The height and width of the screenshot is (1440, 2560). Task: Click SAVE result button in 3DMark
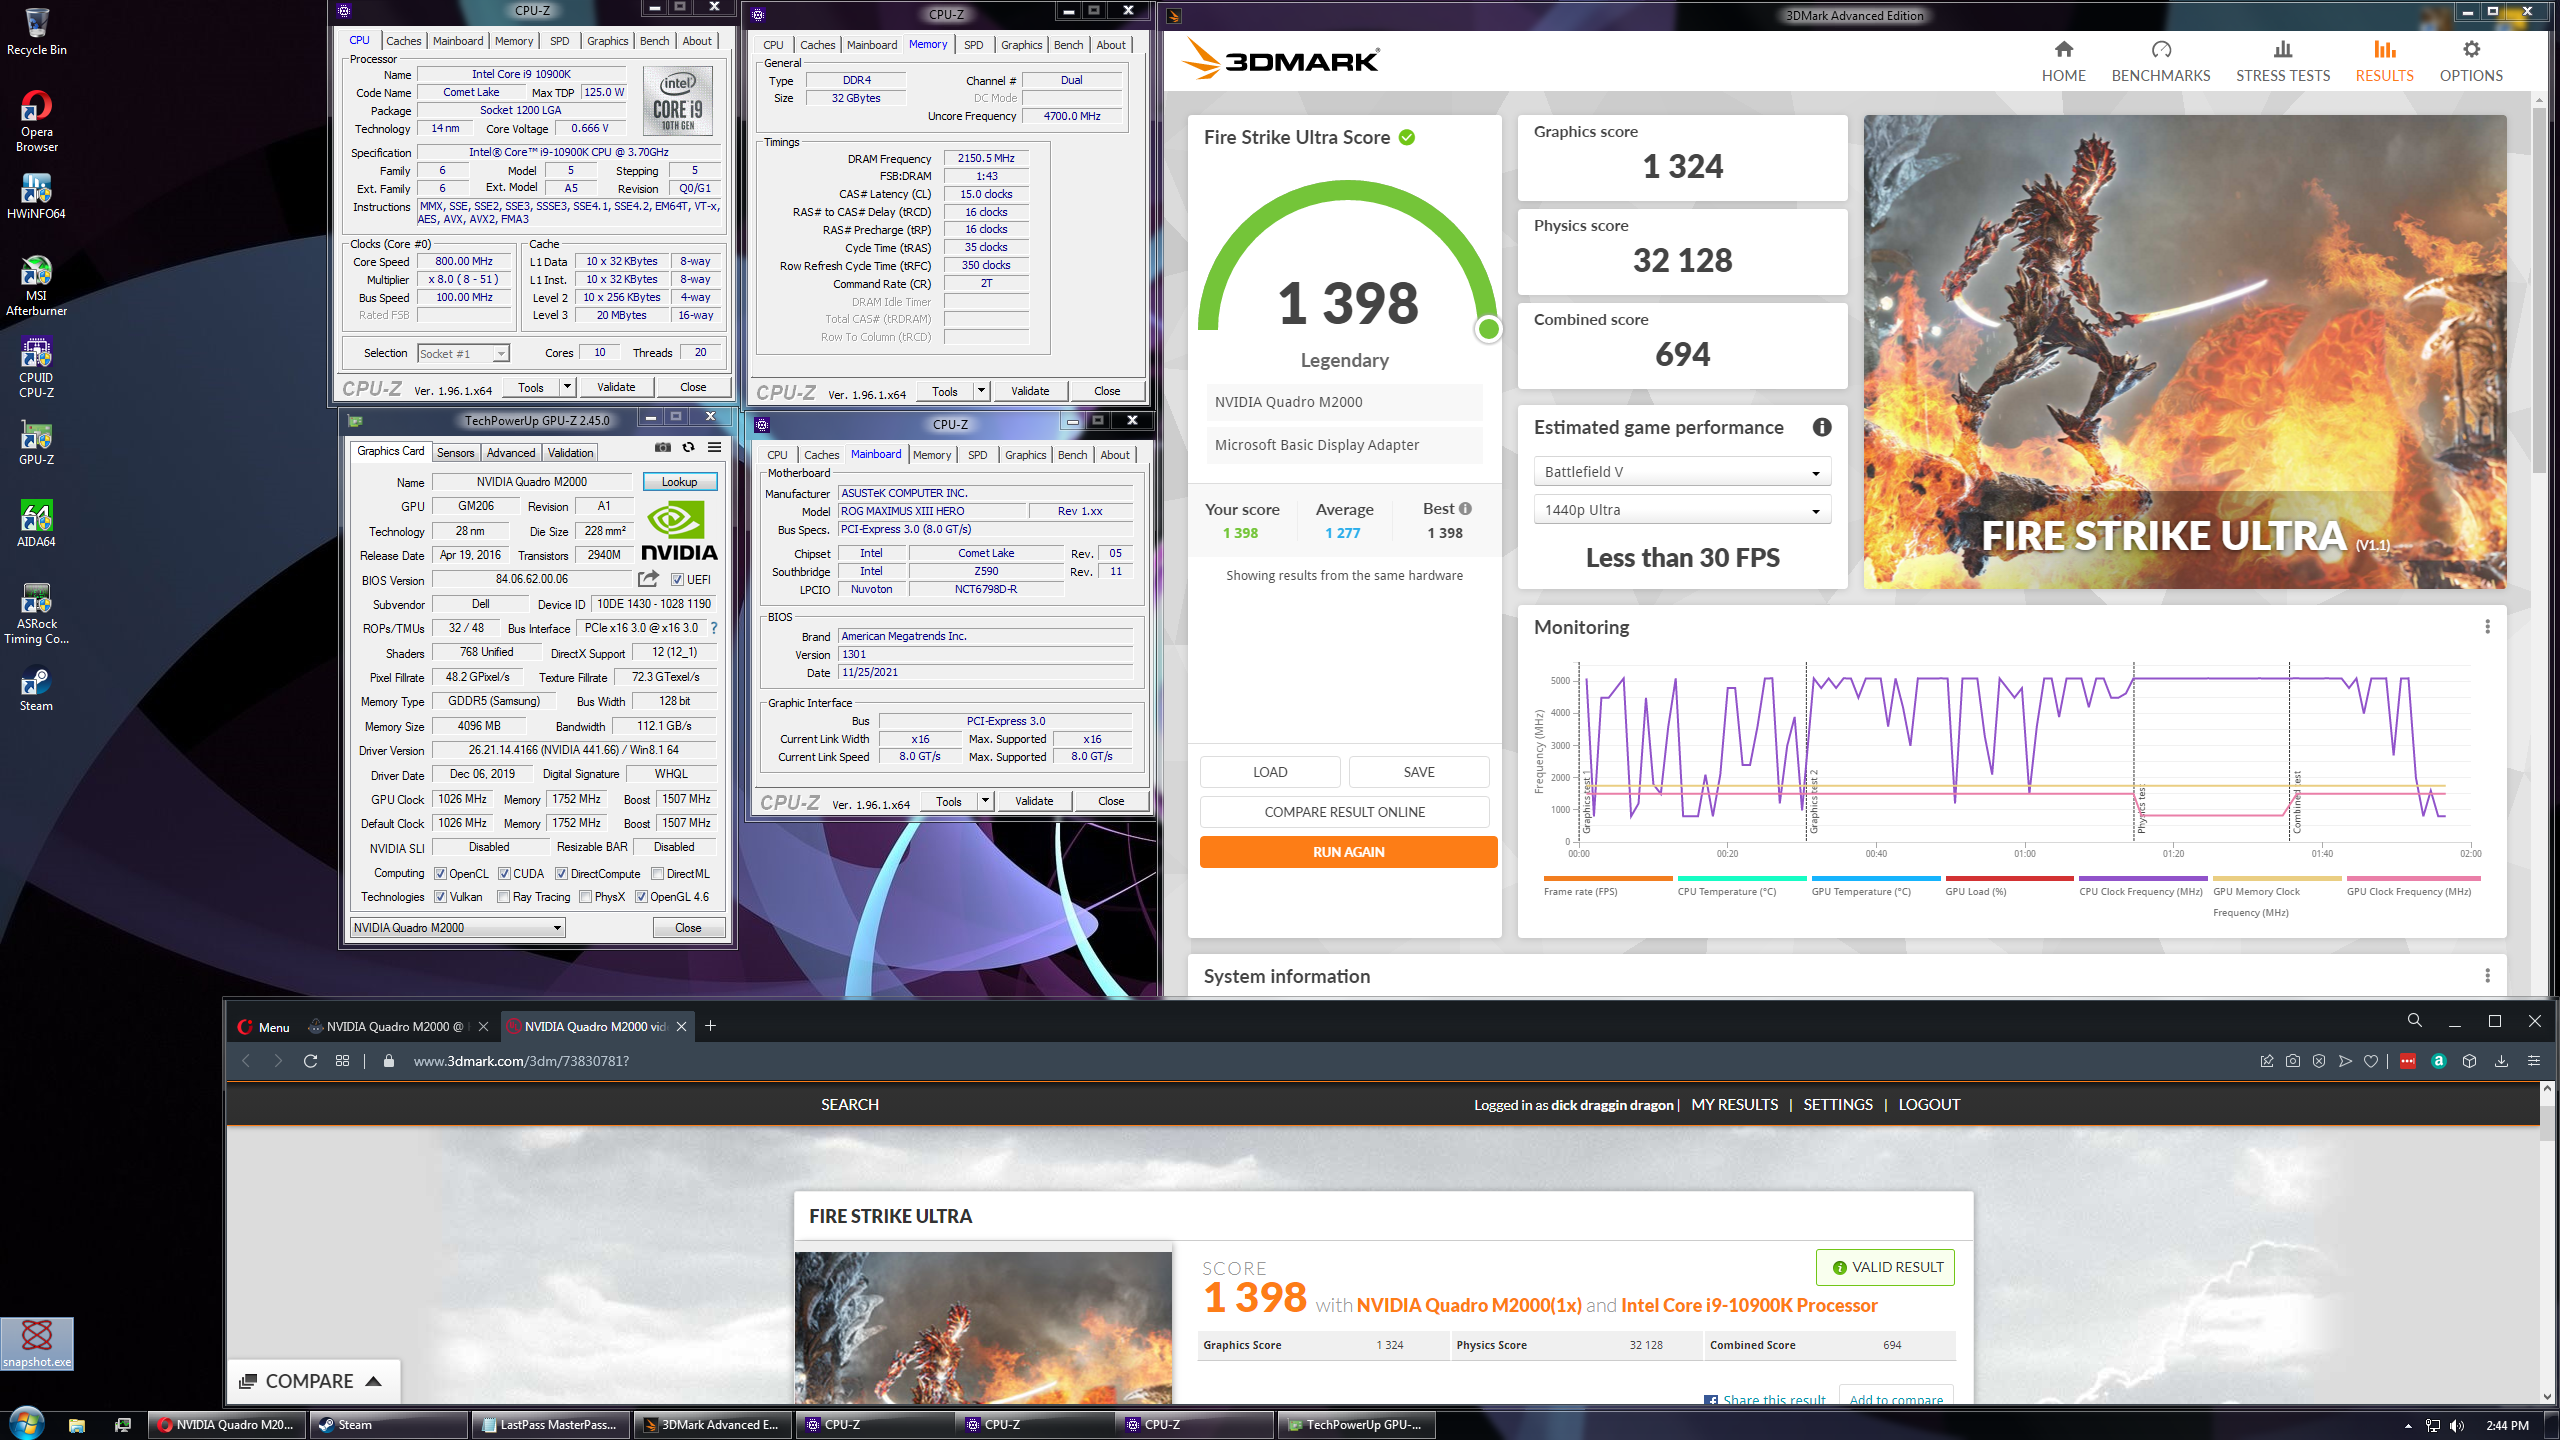pyautogui.click(x=1418, y=772)
